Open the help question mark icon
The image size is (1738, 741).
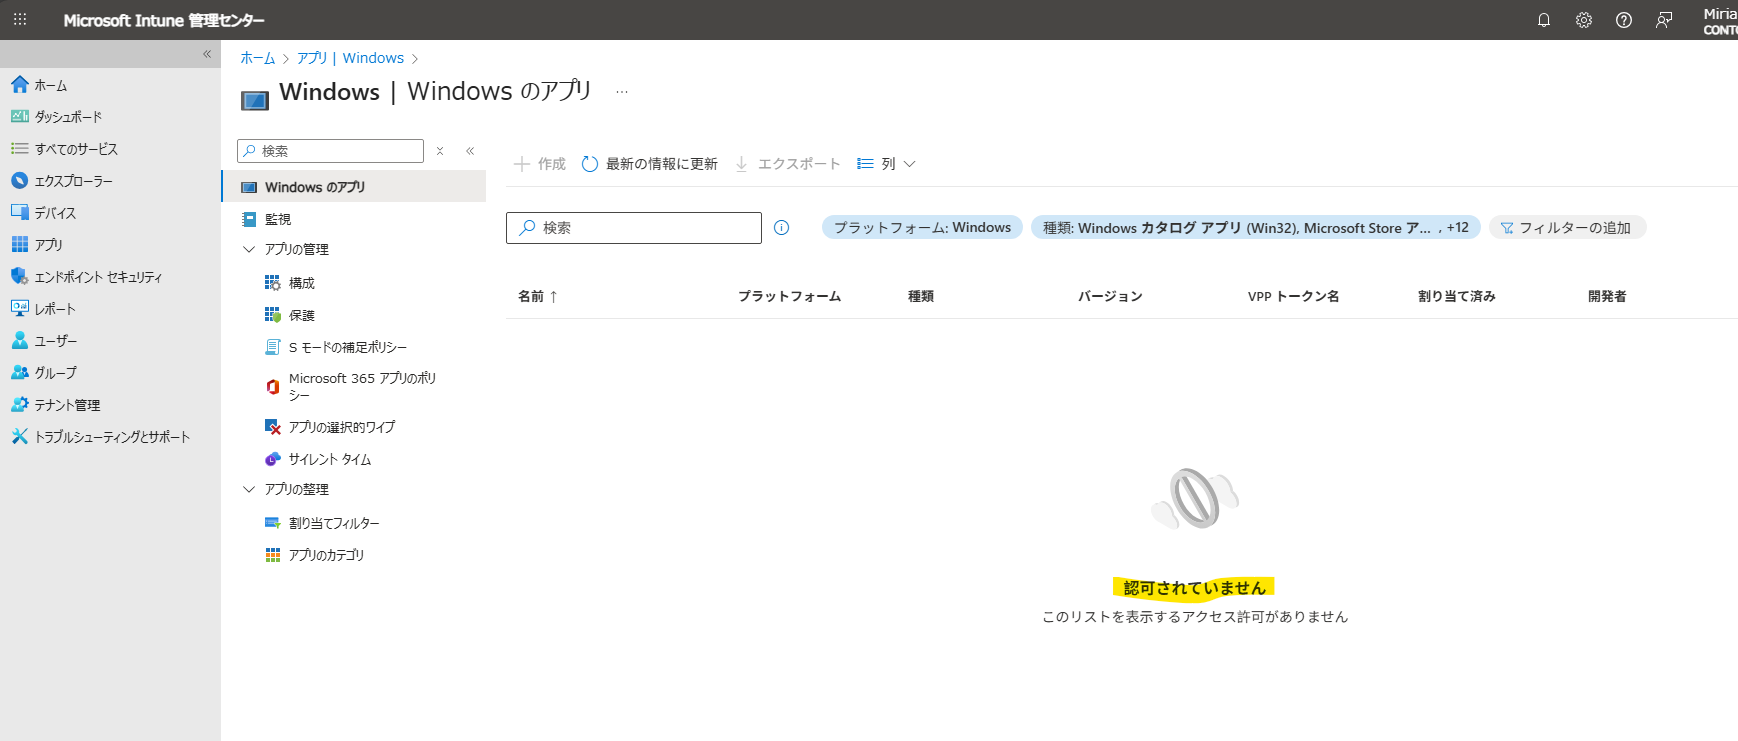pyautogui.click(x=1624, y=20)
